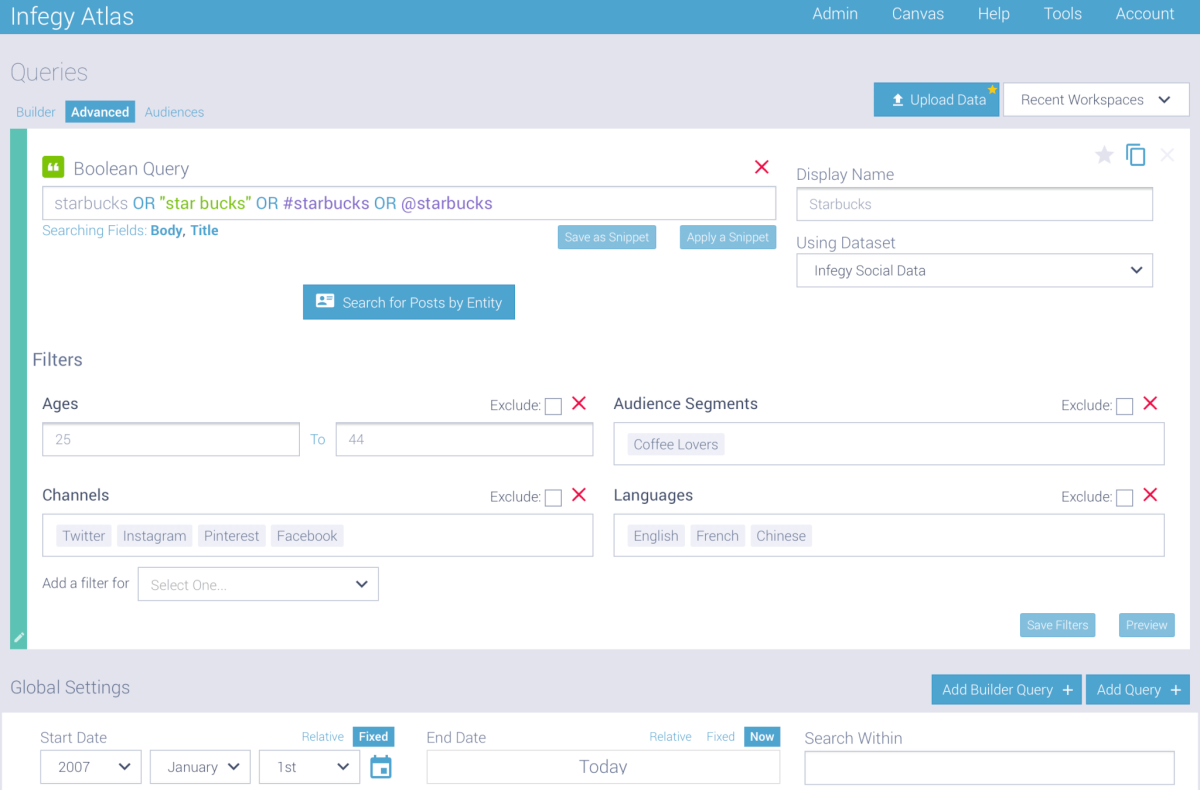This screenshot has height=790, width=1200.
Task: Open the Using Dataset dropdown
Action: click(974, 270)
